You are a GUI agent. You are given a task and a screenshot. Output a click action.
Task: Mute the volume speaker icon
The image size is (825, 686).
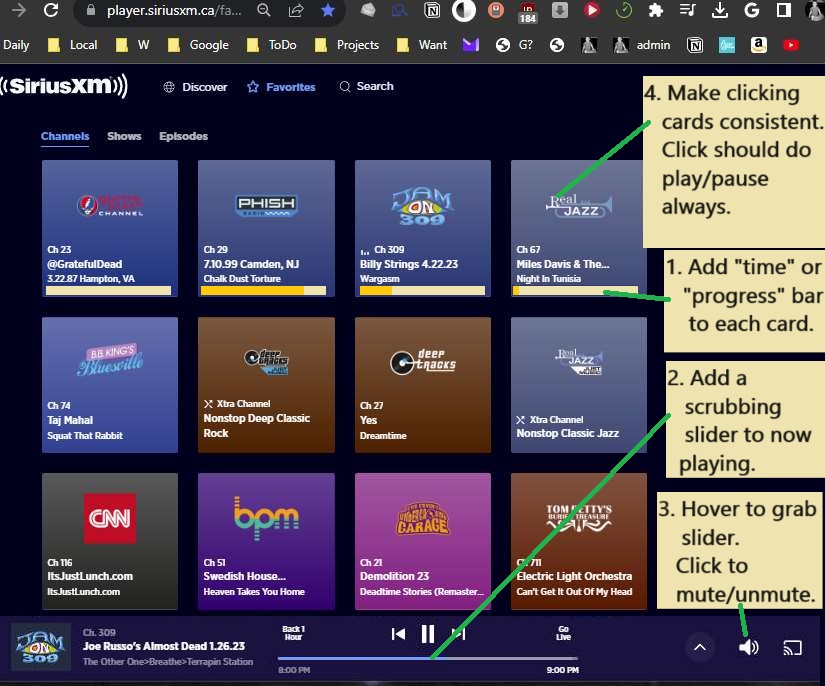tap(748, 647)
